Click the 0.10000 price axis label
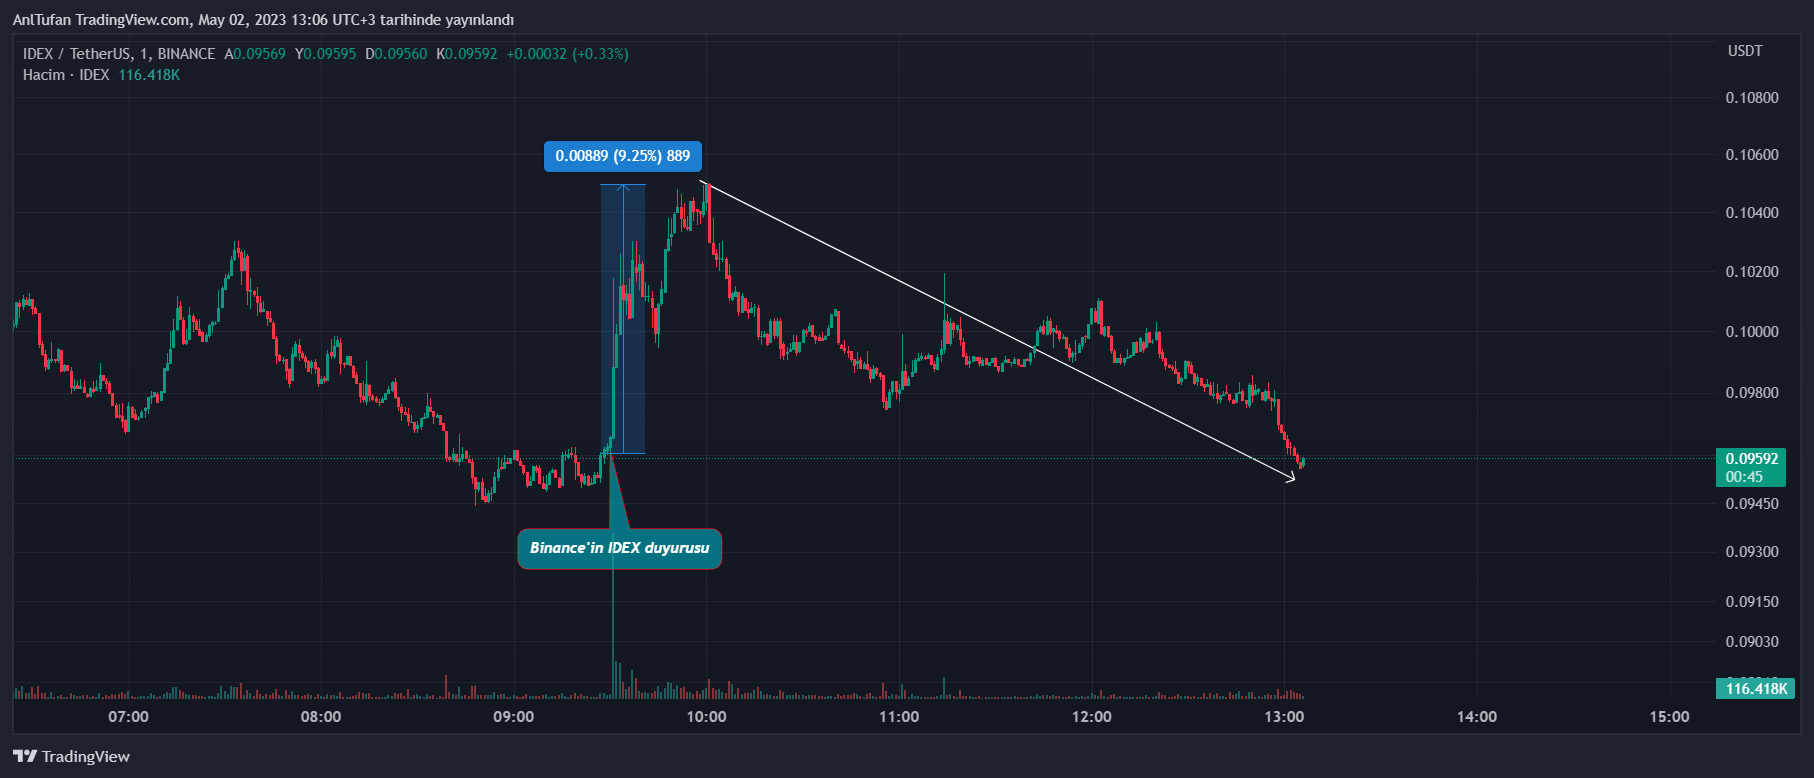 pos(1752,332)
